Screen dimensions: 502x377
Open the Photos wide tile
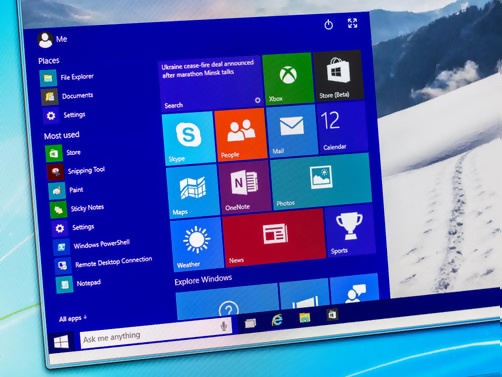[321, 182]
